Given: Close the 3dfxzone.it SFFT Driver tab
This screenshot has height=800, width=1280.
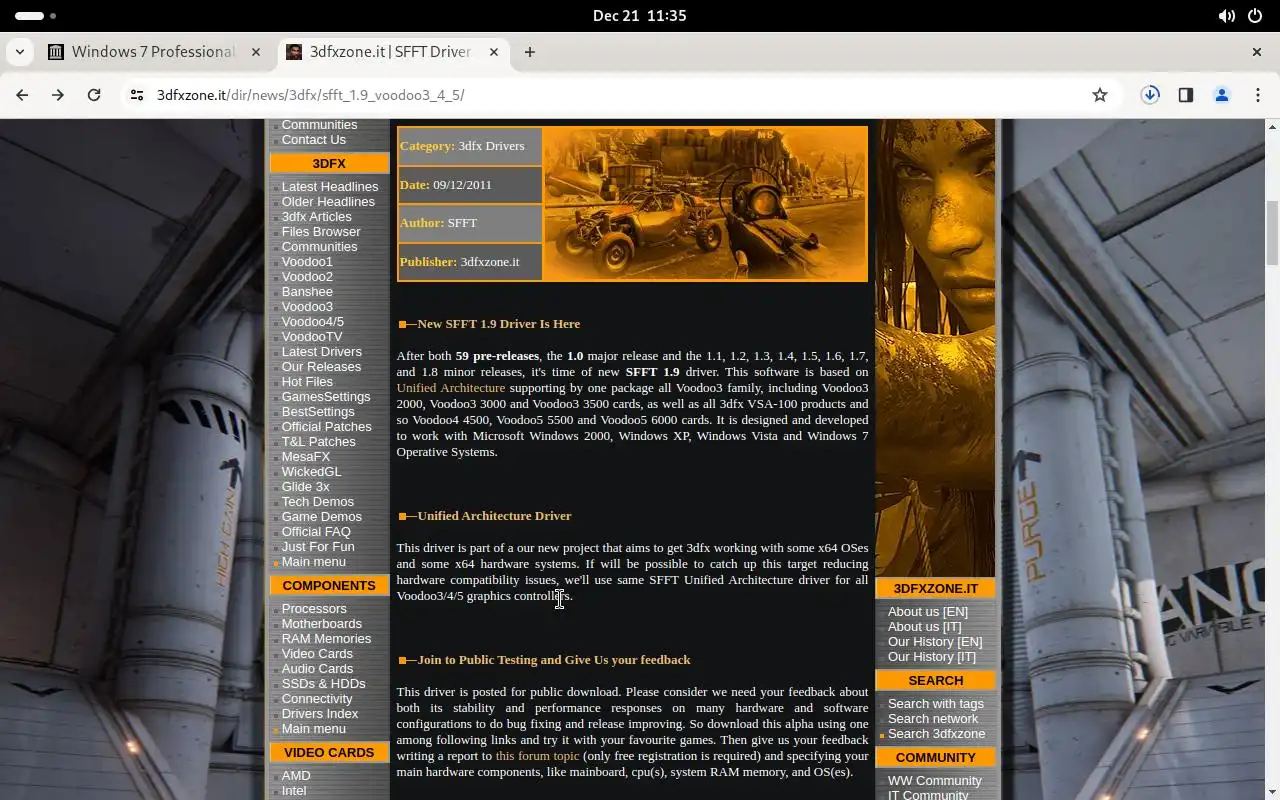Looking at the screenshot, I should [x=494, y=52].
